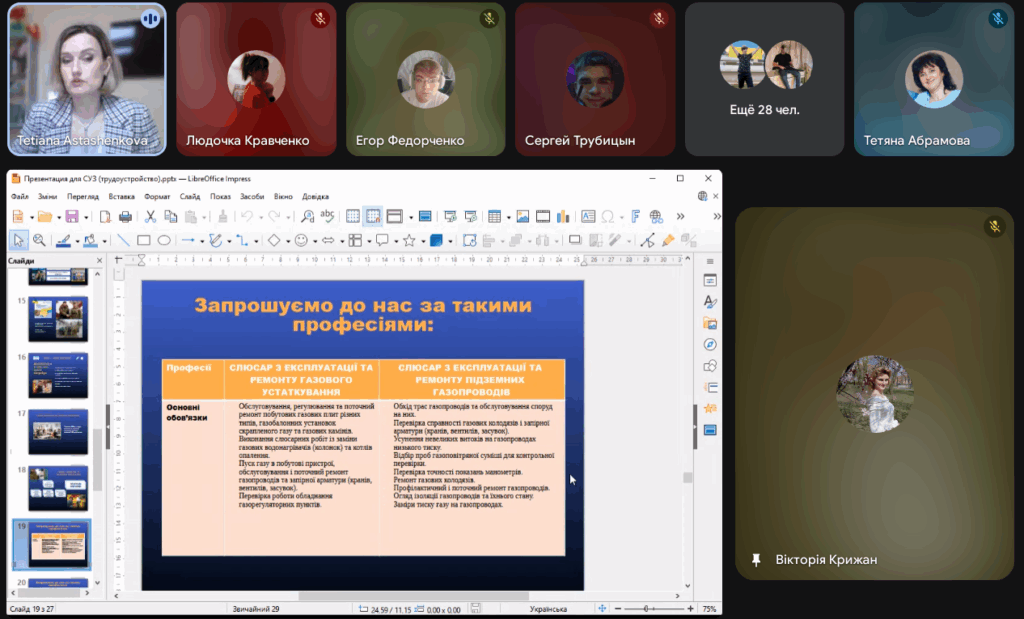Click the Cut scissors icon

[150, 216]
